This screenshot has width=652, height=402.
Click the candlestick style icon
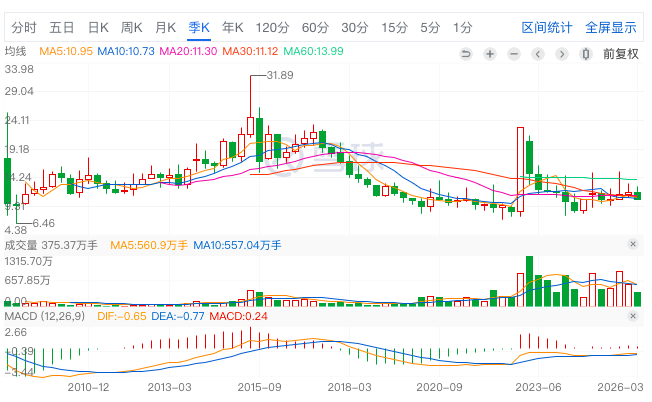[584, 54]
